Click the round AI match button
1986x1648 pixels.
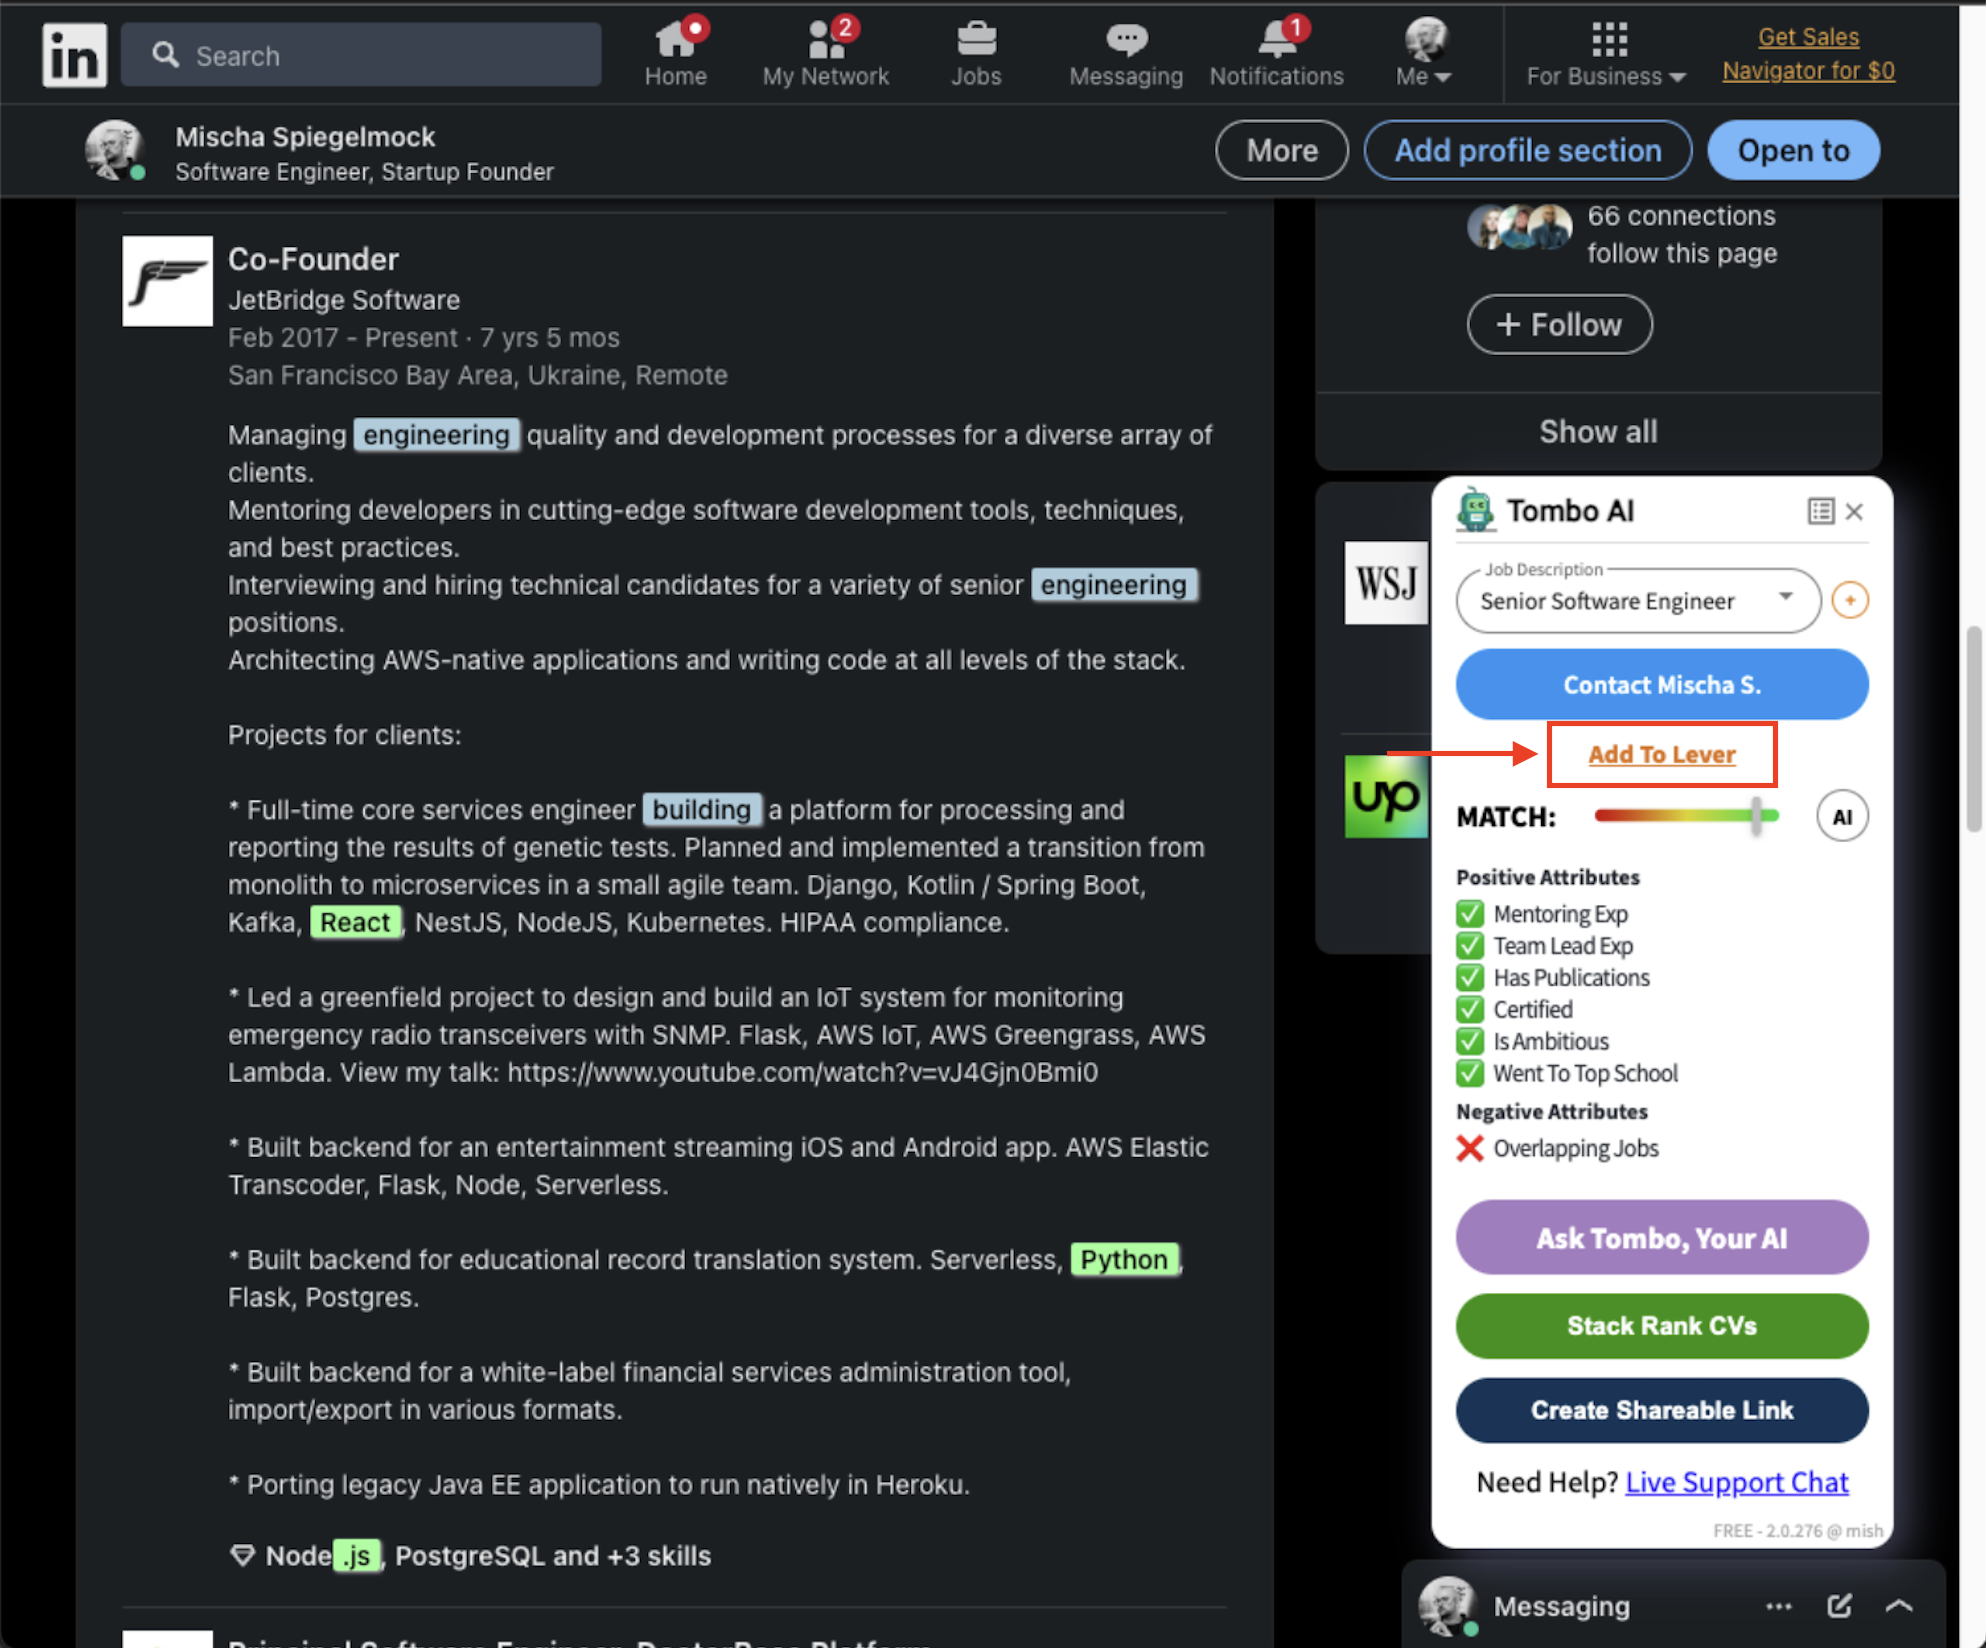point(1842,816)
